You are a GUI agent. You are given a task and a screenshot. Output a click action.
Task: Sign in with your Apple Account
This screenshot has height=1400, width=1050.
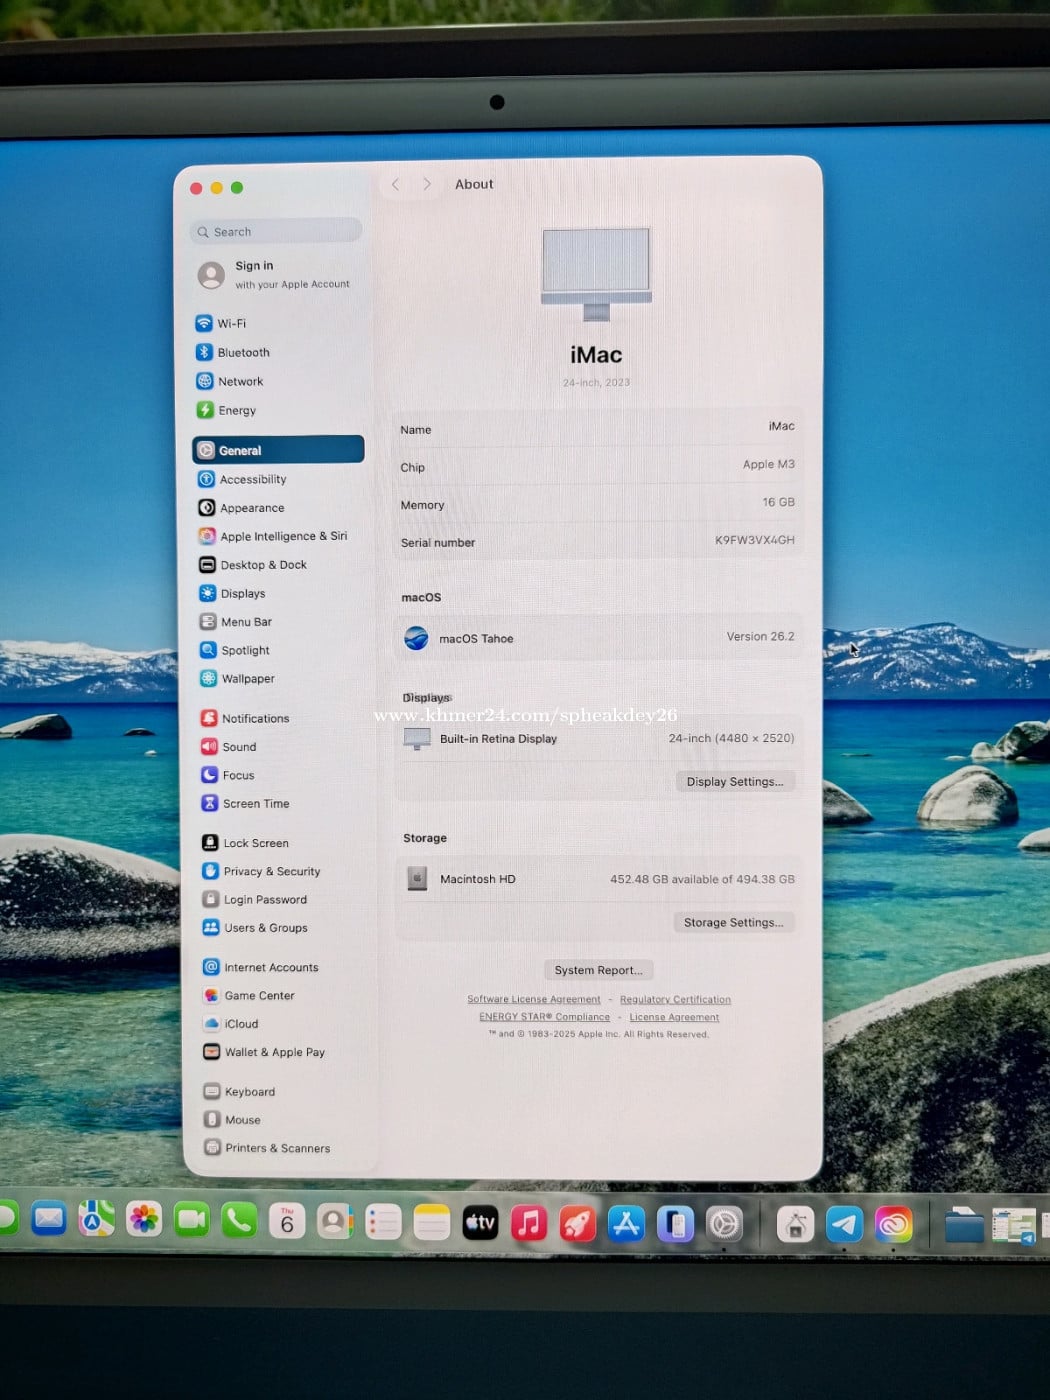(275, 275)
